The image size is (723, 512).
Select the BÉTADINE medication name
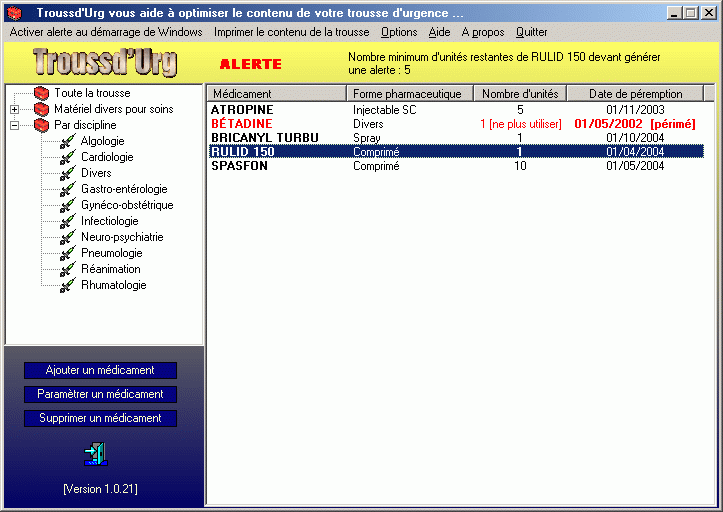(242, 124)
